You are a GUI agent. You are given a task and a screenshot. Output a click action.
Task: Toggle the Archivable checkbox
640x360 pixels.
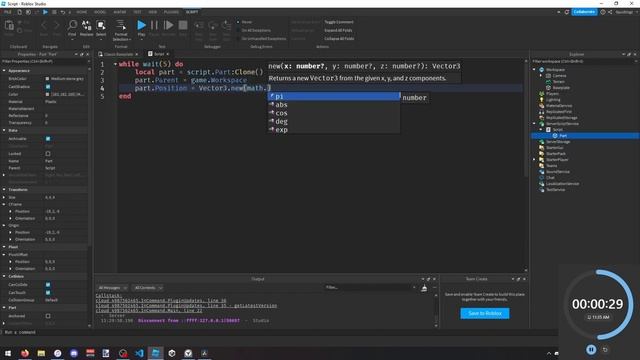coord(48,139)
